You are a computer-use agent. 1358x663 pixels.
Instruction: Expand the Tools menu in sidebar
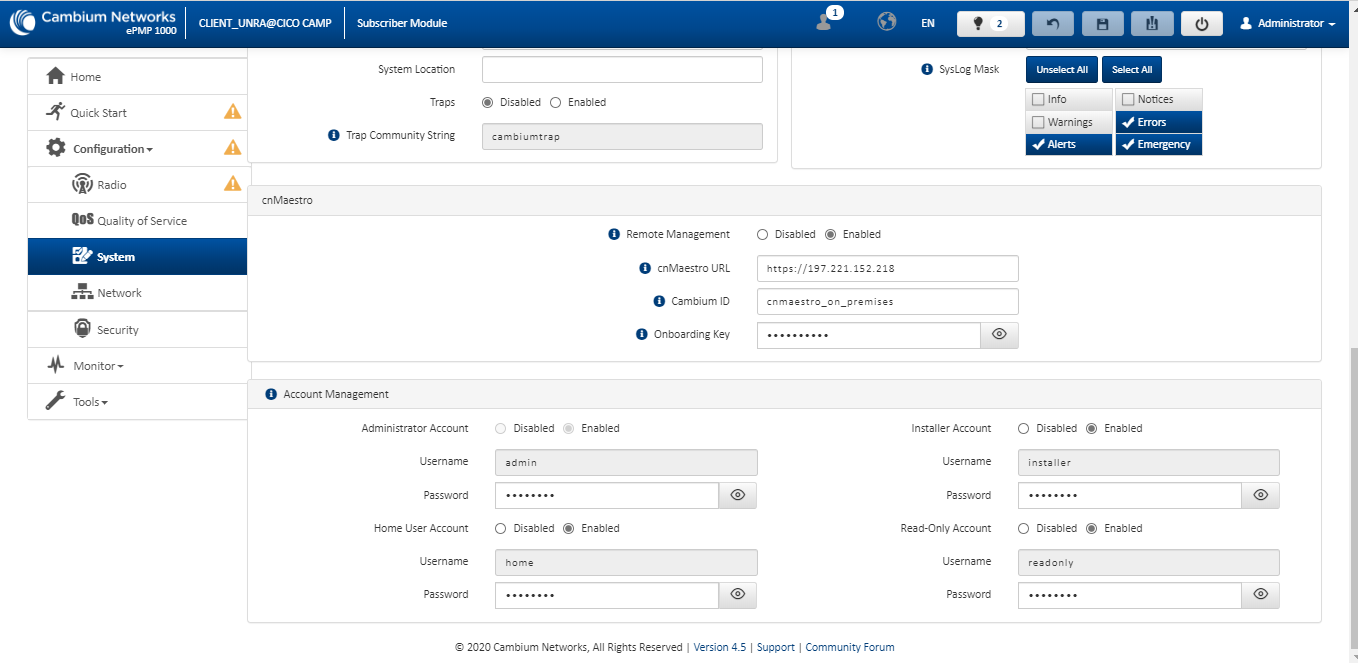(90, 402)
